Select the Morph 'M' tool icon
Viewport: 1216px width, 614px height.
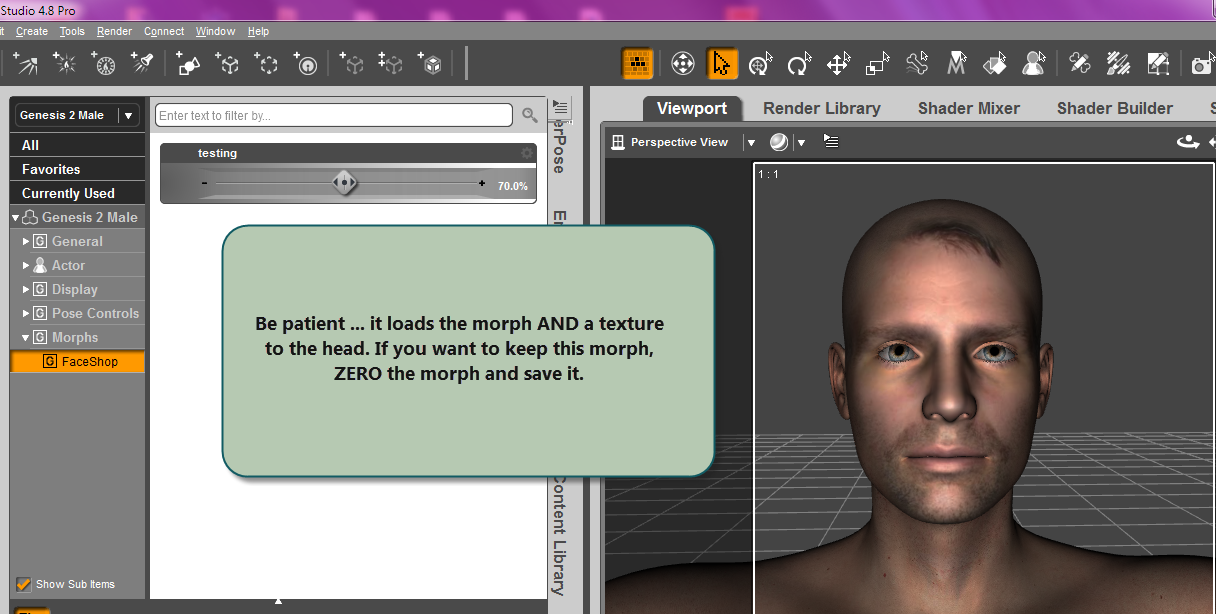pos(956,65)
